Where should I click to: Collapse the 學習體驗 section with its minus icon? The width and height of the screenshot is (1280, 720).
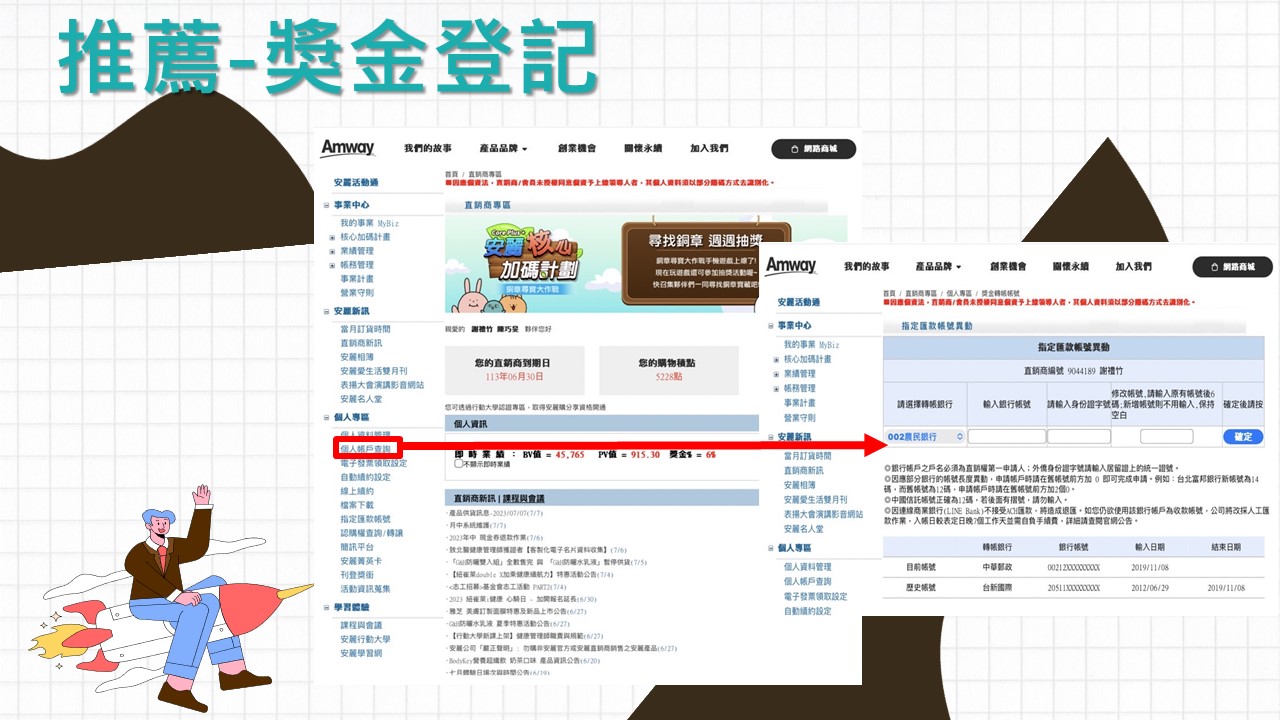click(x=326, y=607)
